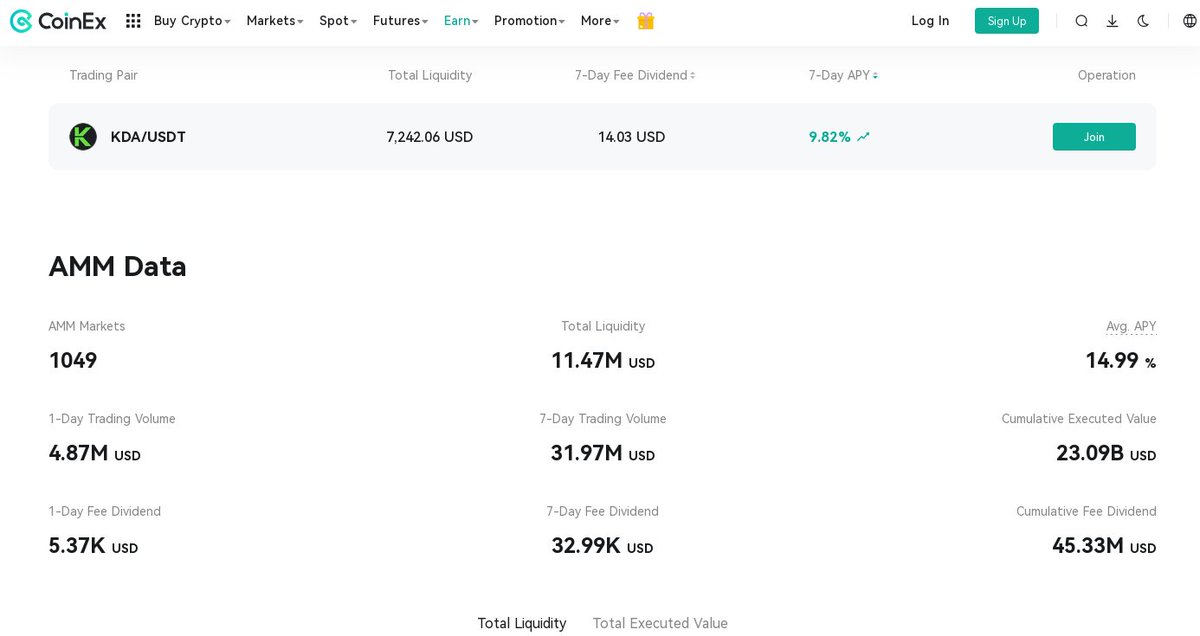Click the 14.03 USD dividend value

[632, 137]
